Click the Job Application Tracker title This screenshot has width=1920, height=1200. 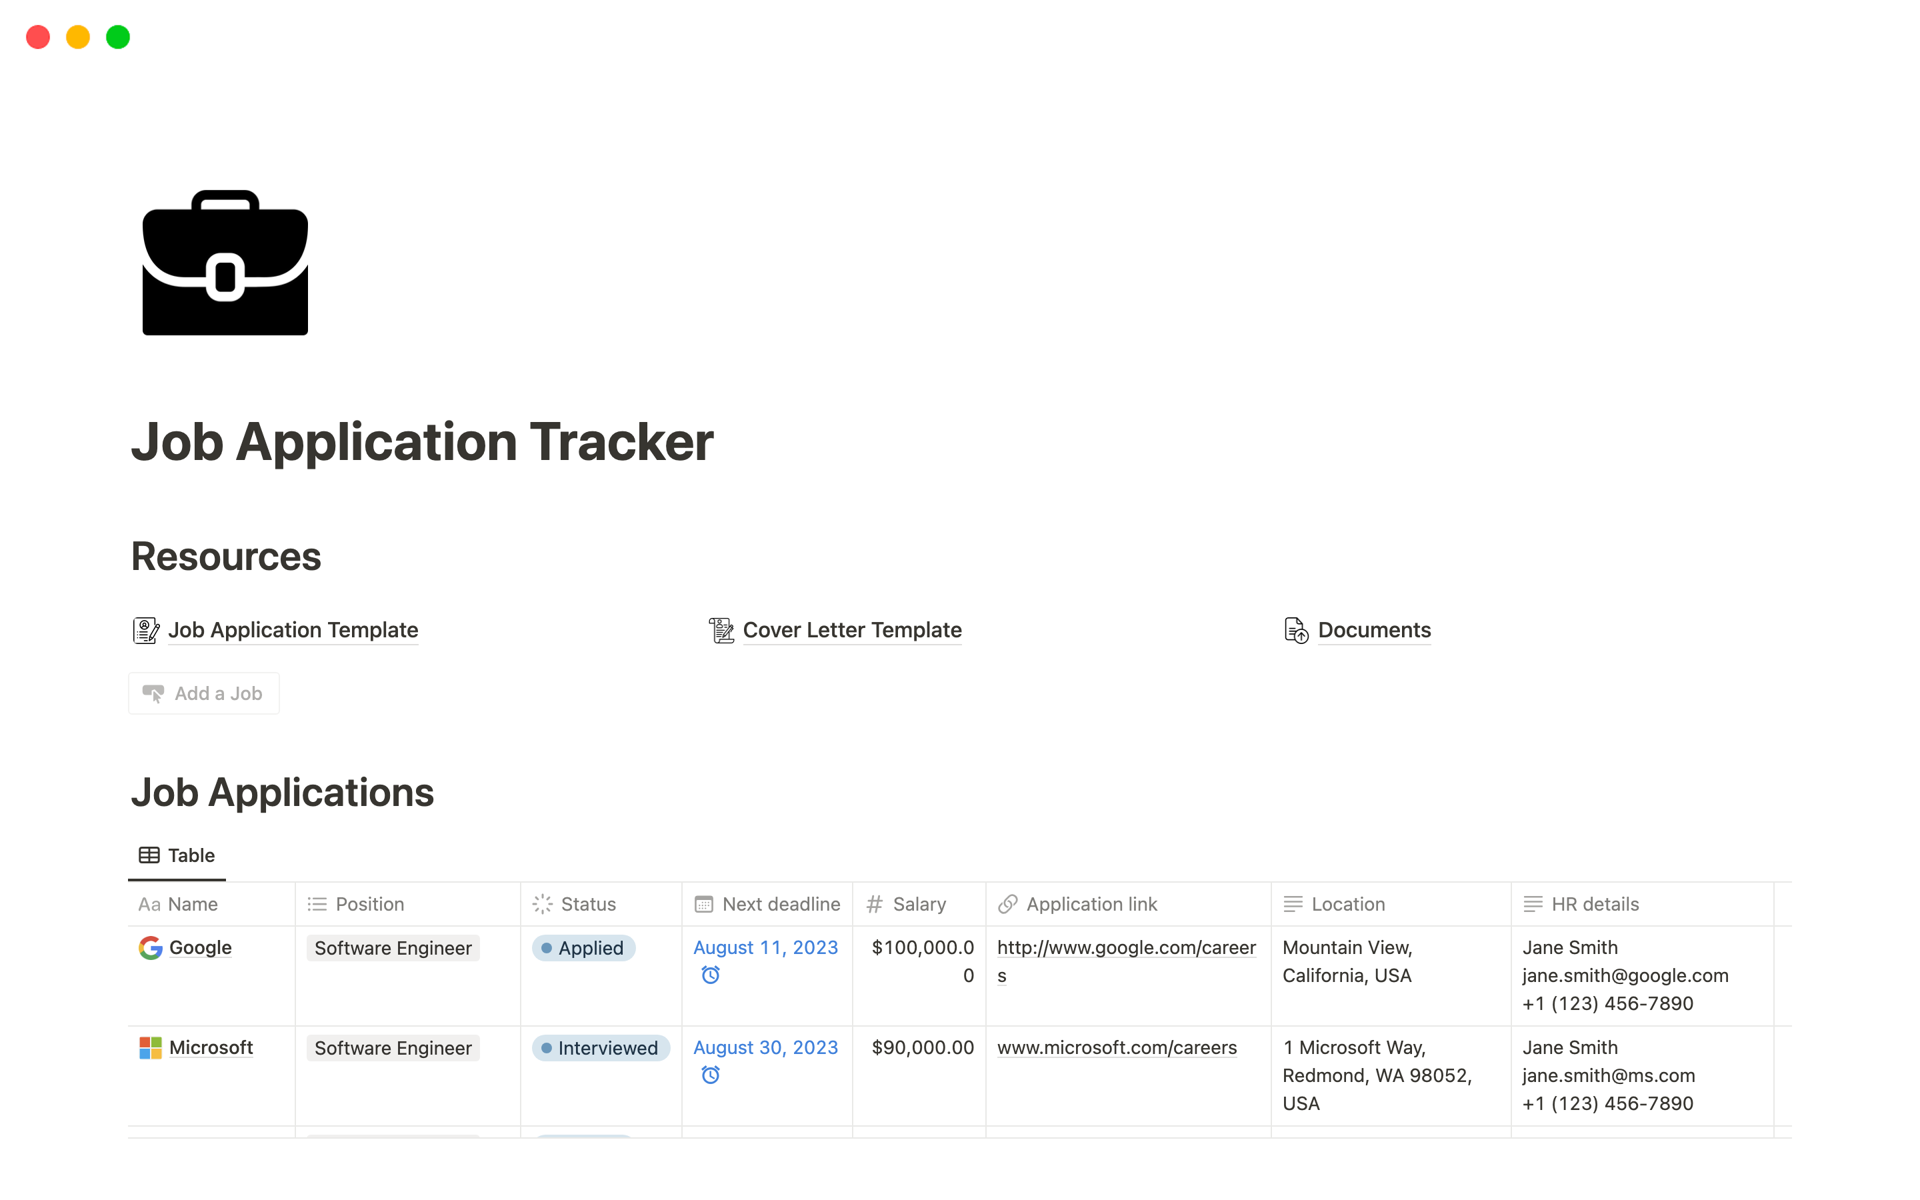[x=422, y=442]
